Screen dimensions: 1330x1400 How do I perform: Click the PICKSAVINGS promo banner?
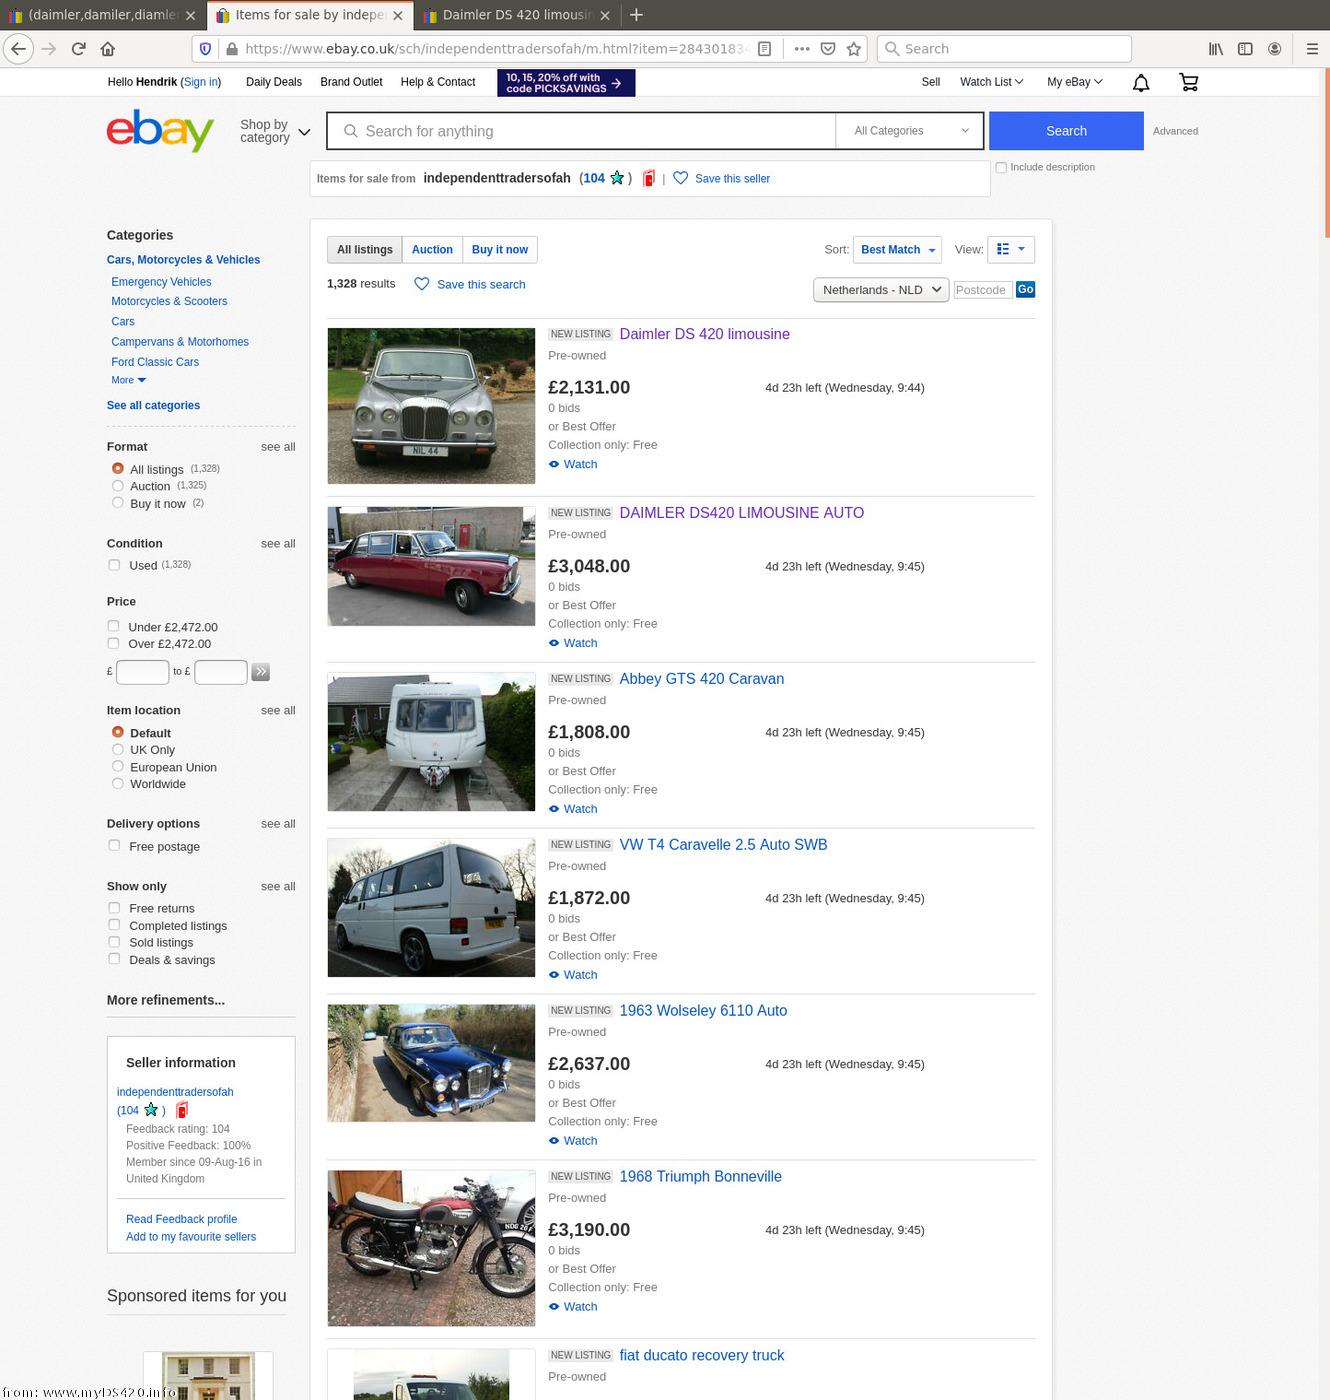566,83
